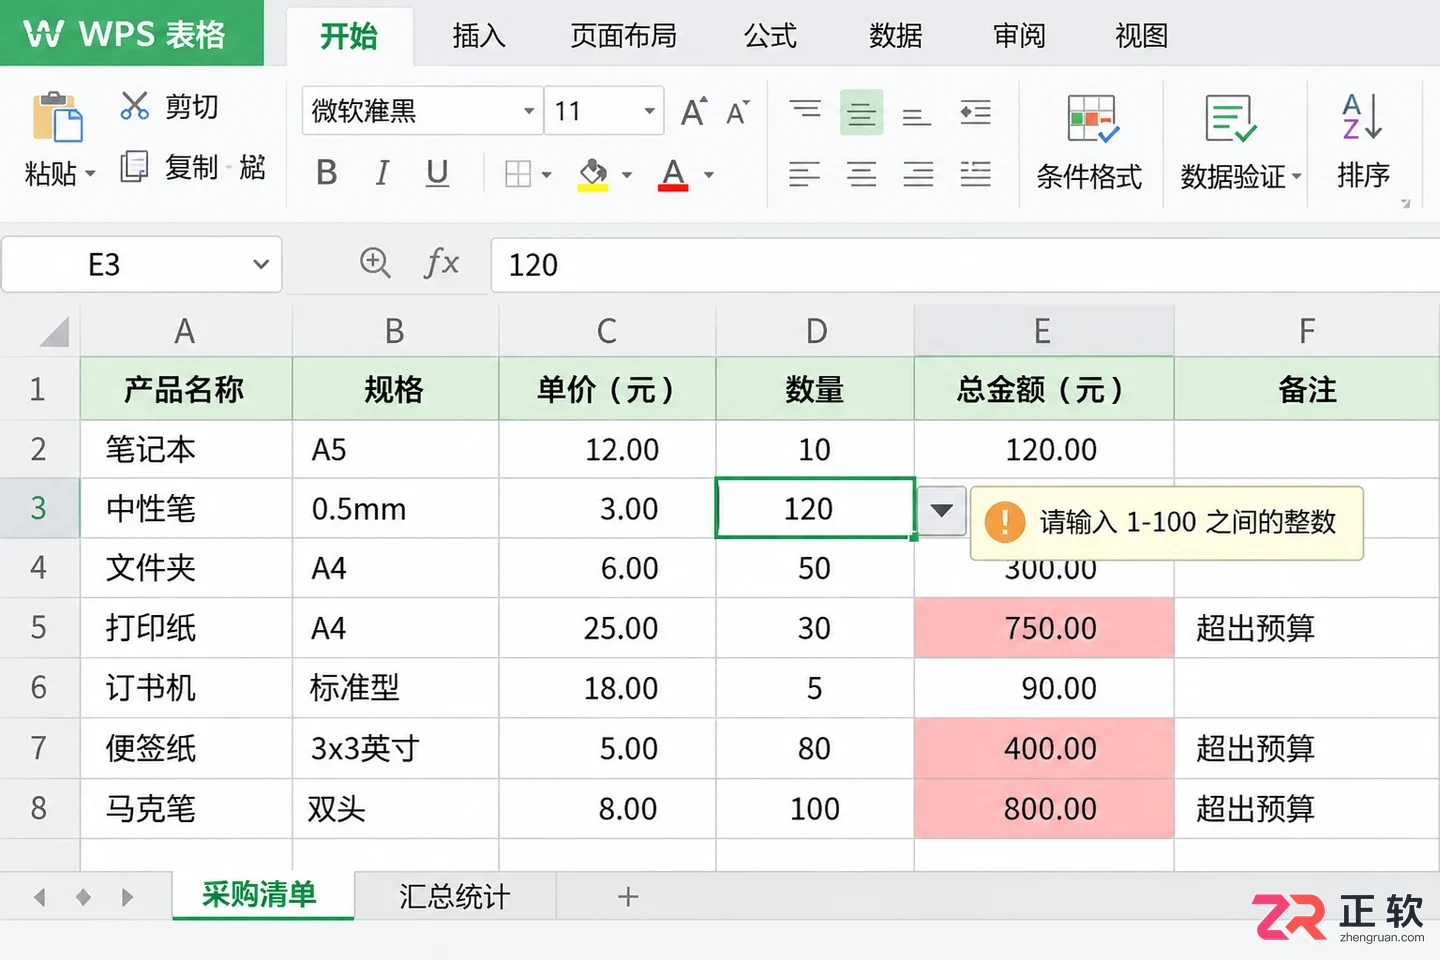This screenshot has height=960, width=1440.
Task: Increase font size with large A icon
Action: [x=694, y=111]
